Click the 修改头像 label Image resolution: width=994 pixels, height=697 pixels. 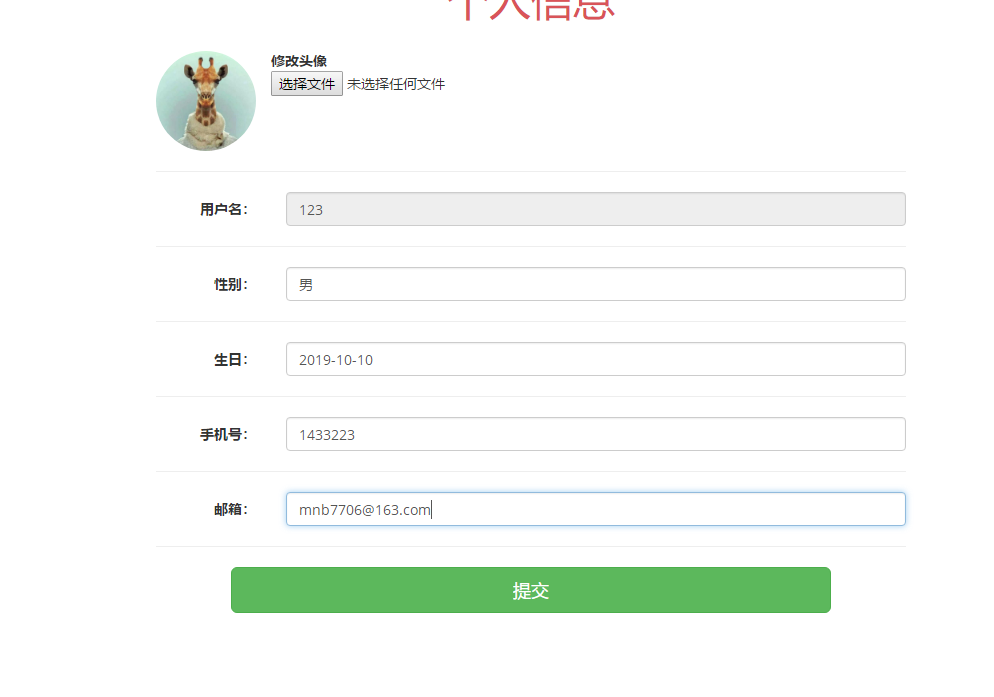click(299, 61)
